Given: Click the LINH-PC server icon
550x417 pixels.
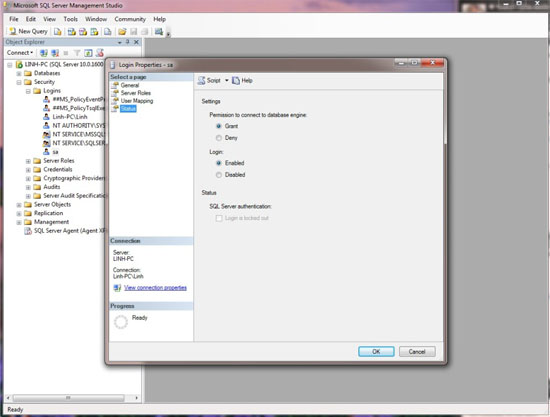Looking at the screenshot, I should (x=19, y=65).
